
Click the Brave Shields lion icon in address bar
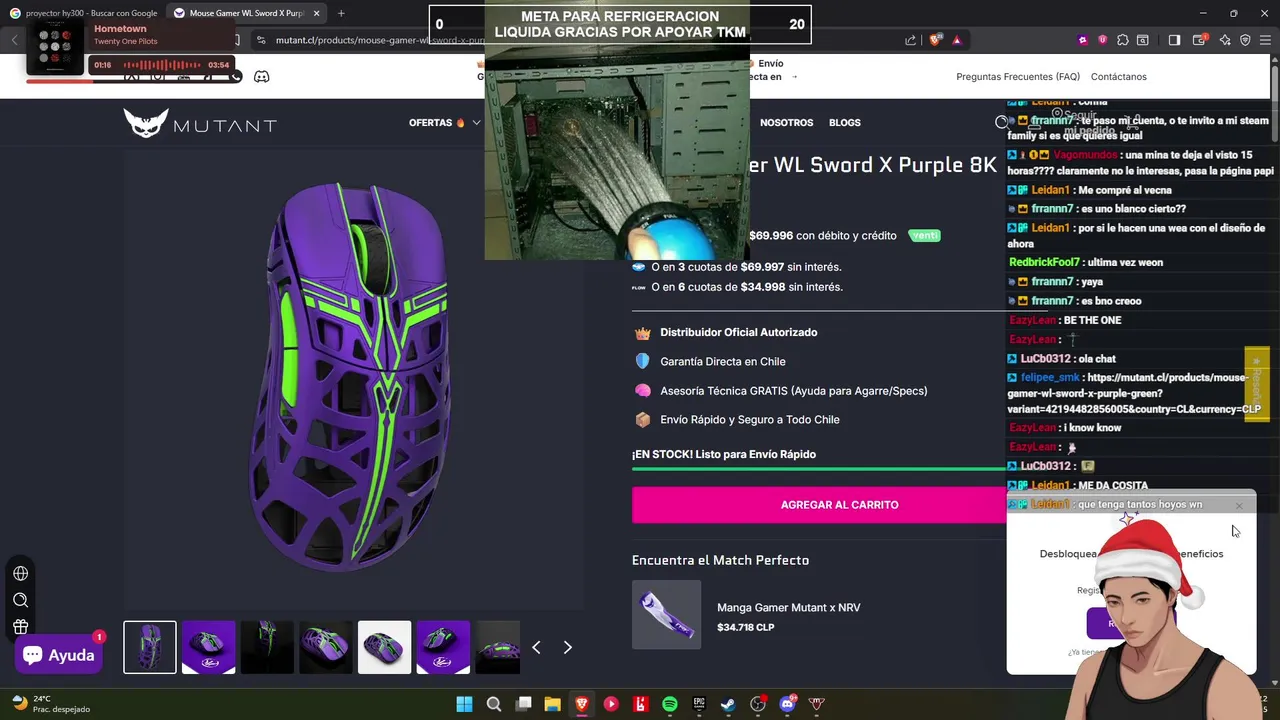pos(935,40)
